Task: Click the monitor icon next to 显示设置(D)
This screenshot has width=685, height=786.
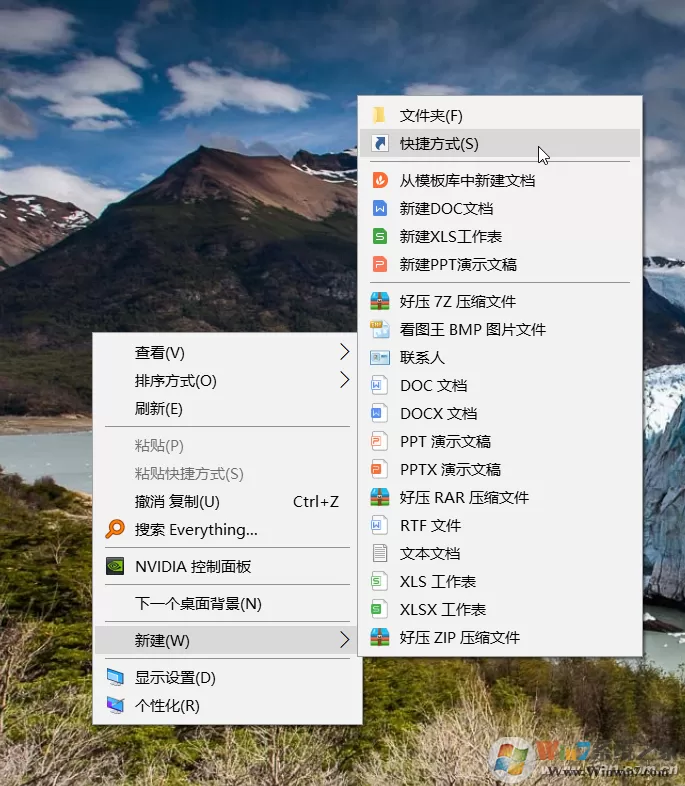Action: pyautogui.click(x=115, y=677)
